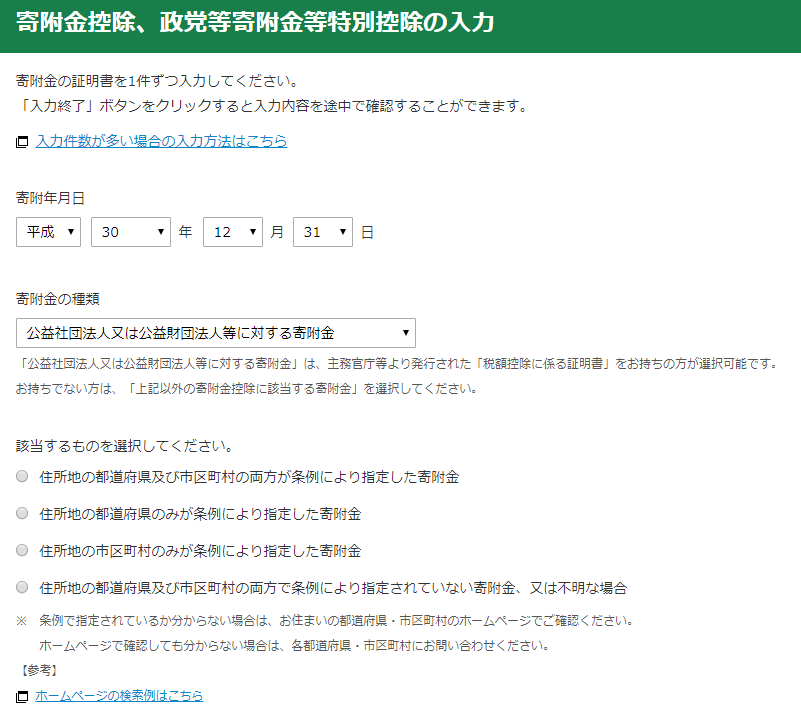Click the external-link icon beside ホームページの検索例 link

20,697
